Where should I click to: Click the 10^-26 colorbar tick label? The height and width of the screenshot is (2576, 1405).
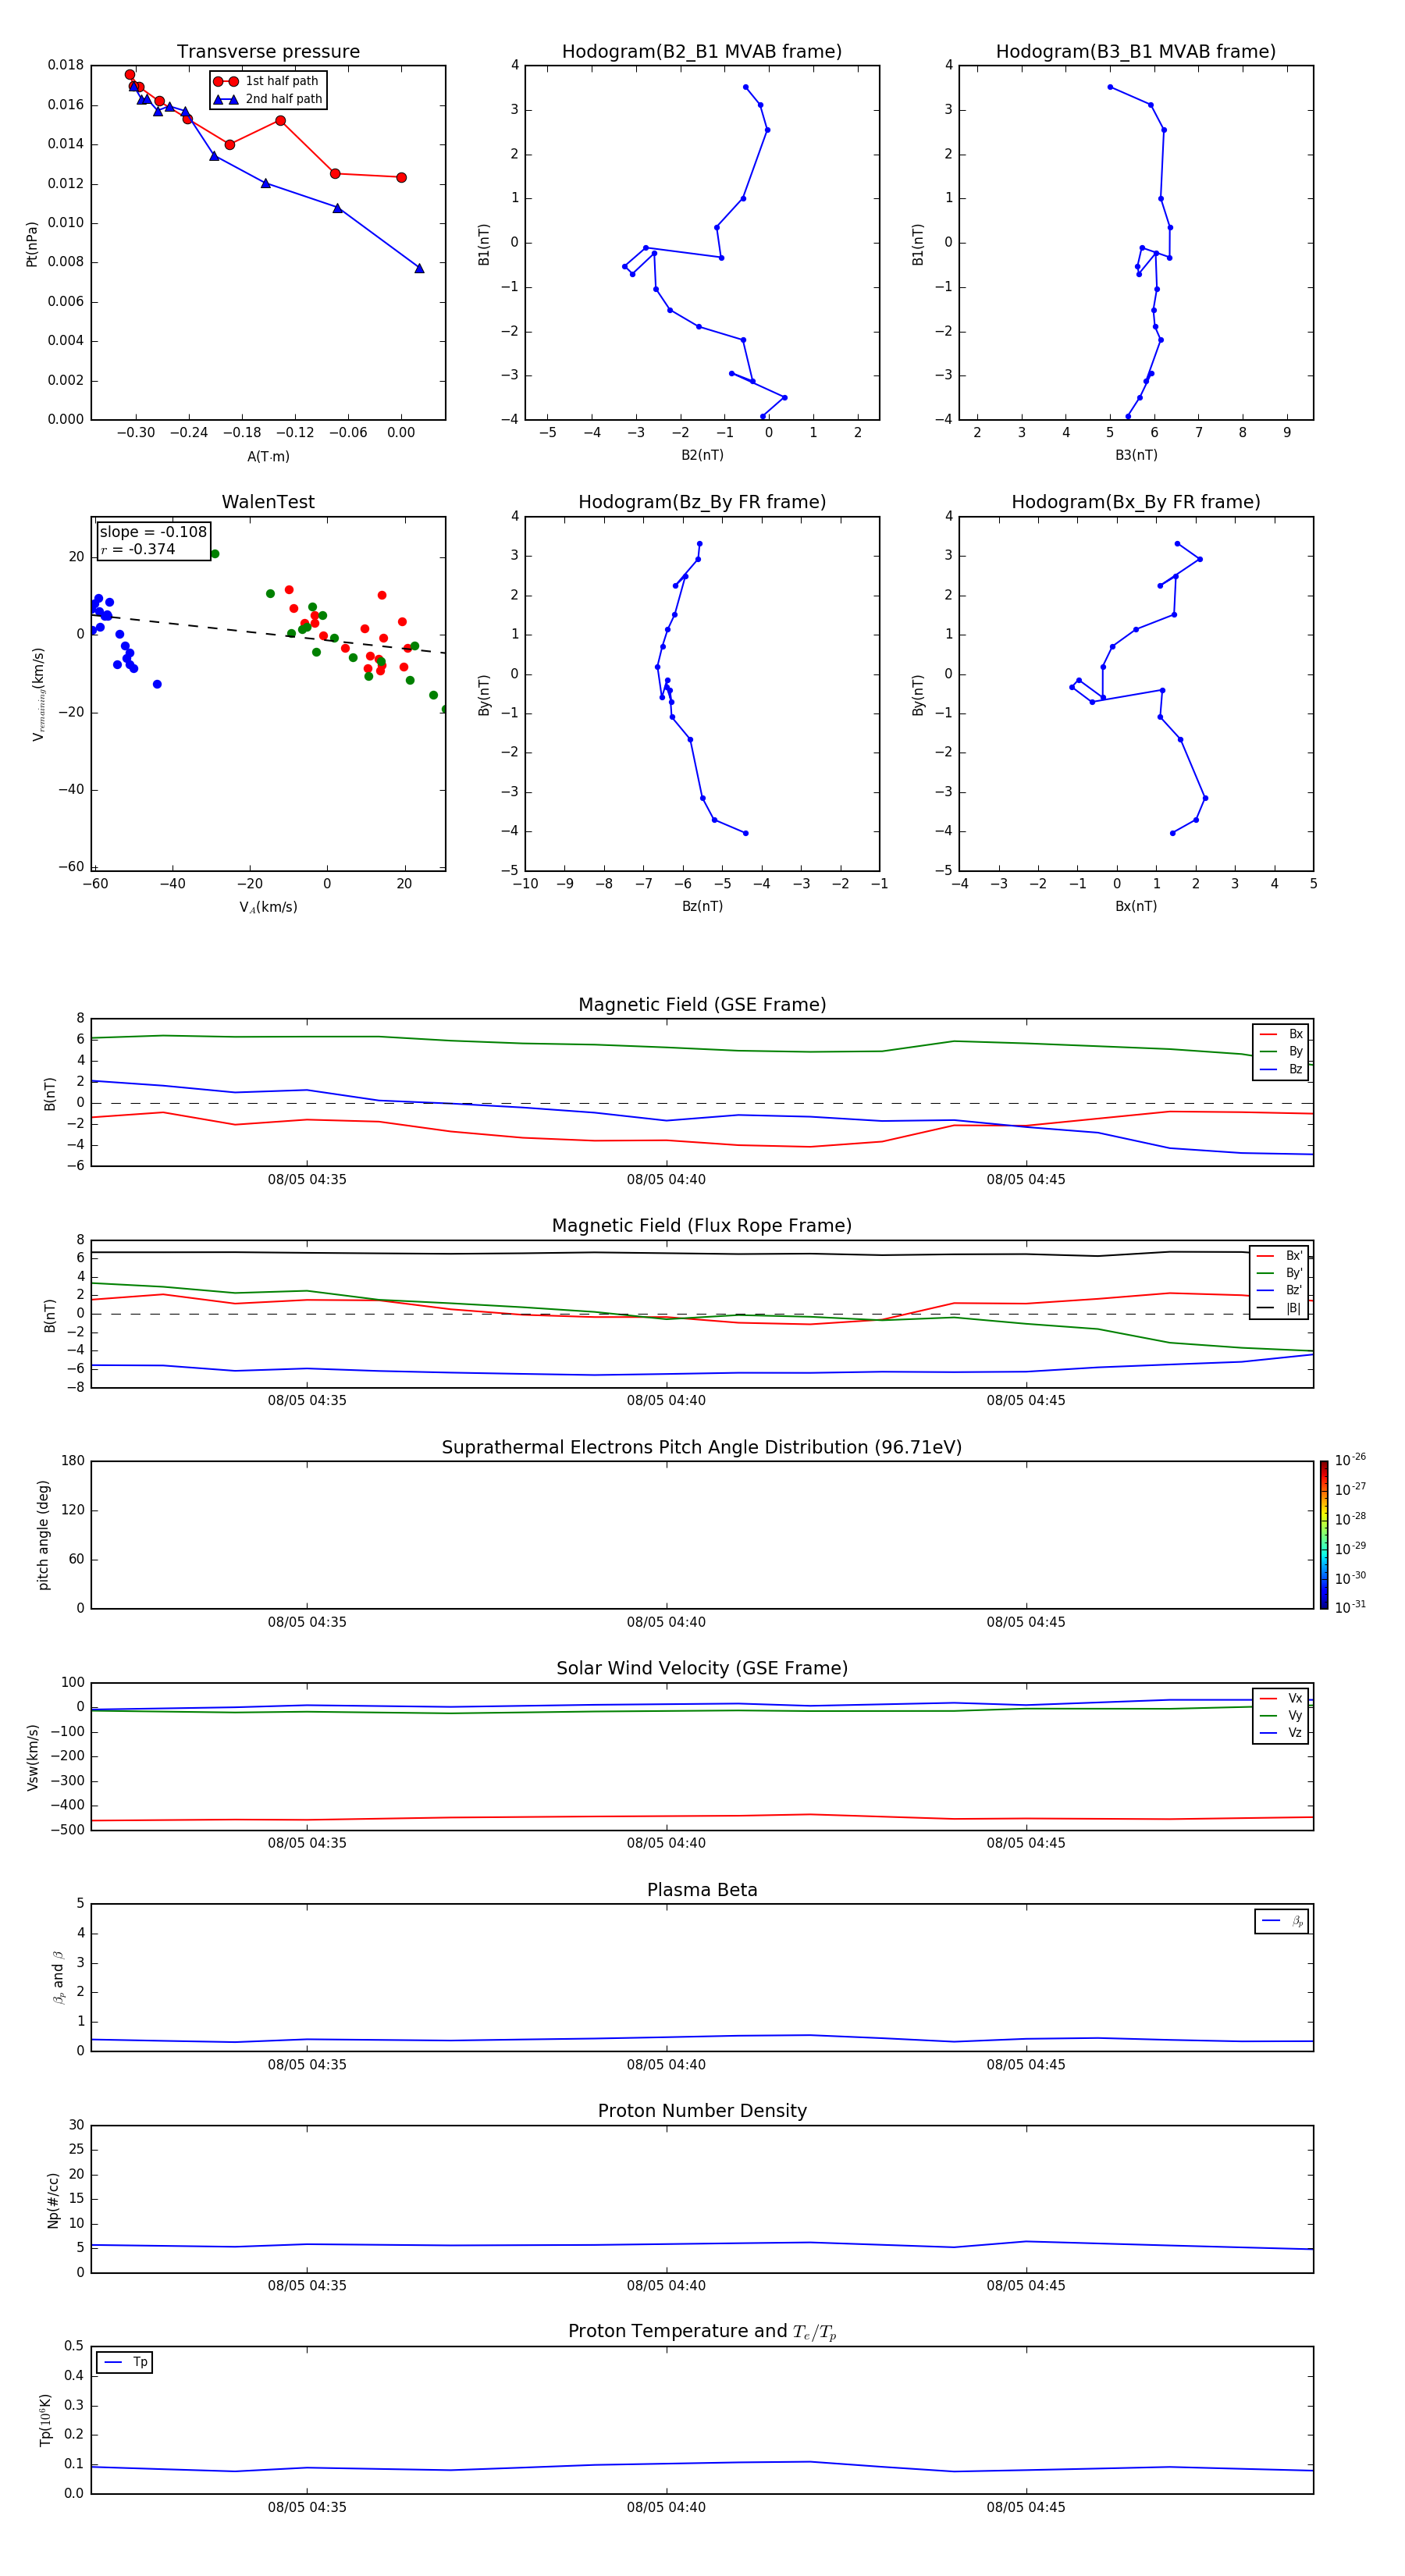click(1350, 1460)
